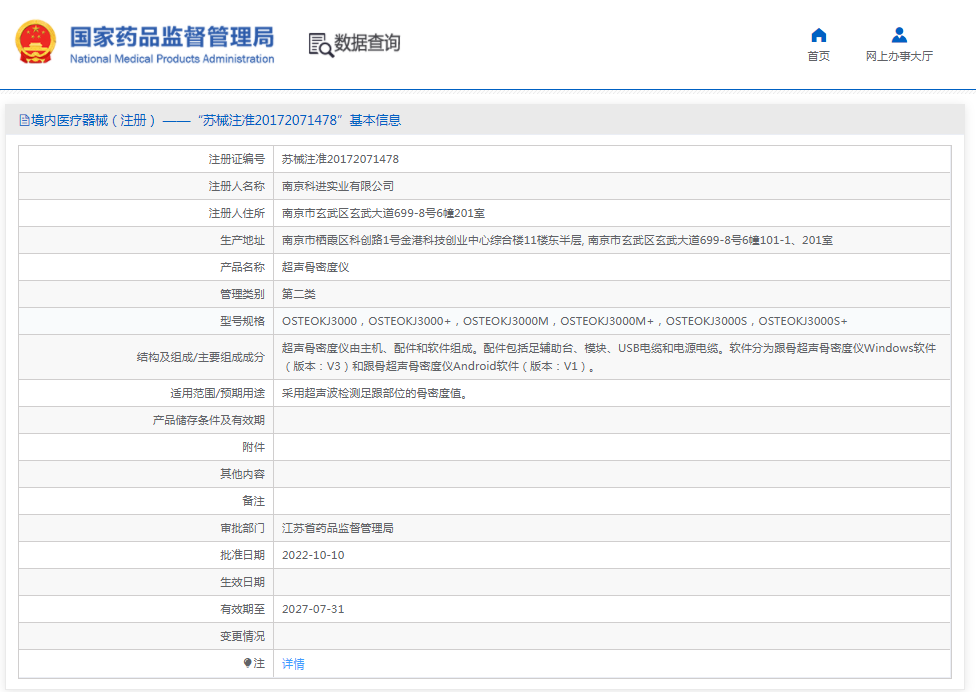Open the 详情 details link

(293, 663)
